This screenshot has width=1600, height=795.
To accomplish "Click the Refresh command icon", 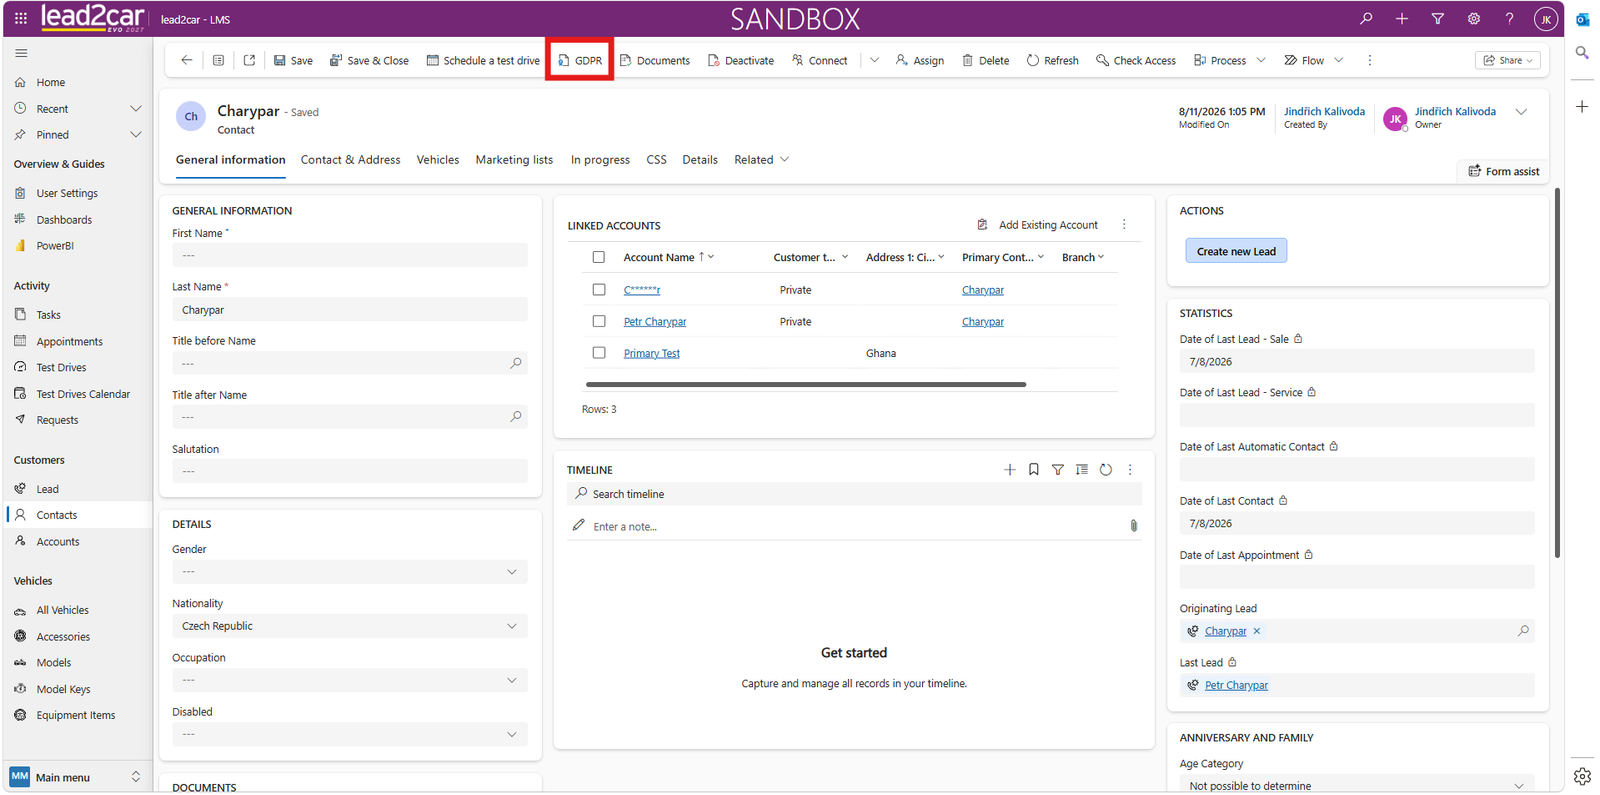I will tap(1033, 60).
